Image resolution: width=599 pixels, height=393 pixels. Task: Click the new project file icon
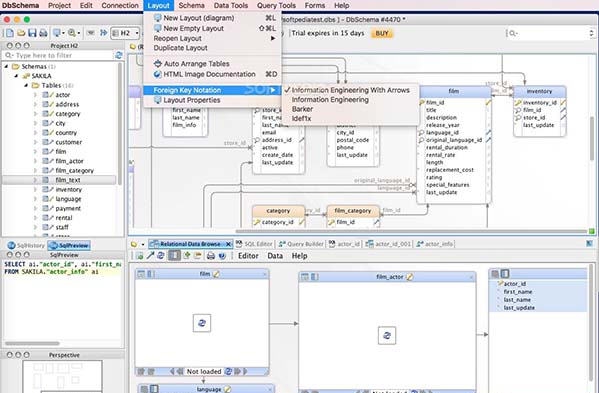point(9,33)
